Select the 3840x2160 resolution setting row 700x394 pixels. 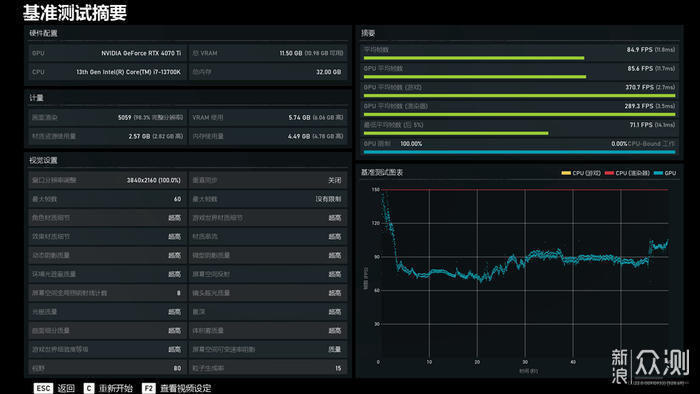(107, 180)
